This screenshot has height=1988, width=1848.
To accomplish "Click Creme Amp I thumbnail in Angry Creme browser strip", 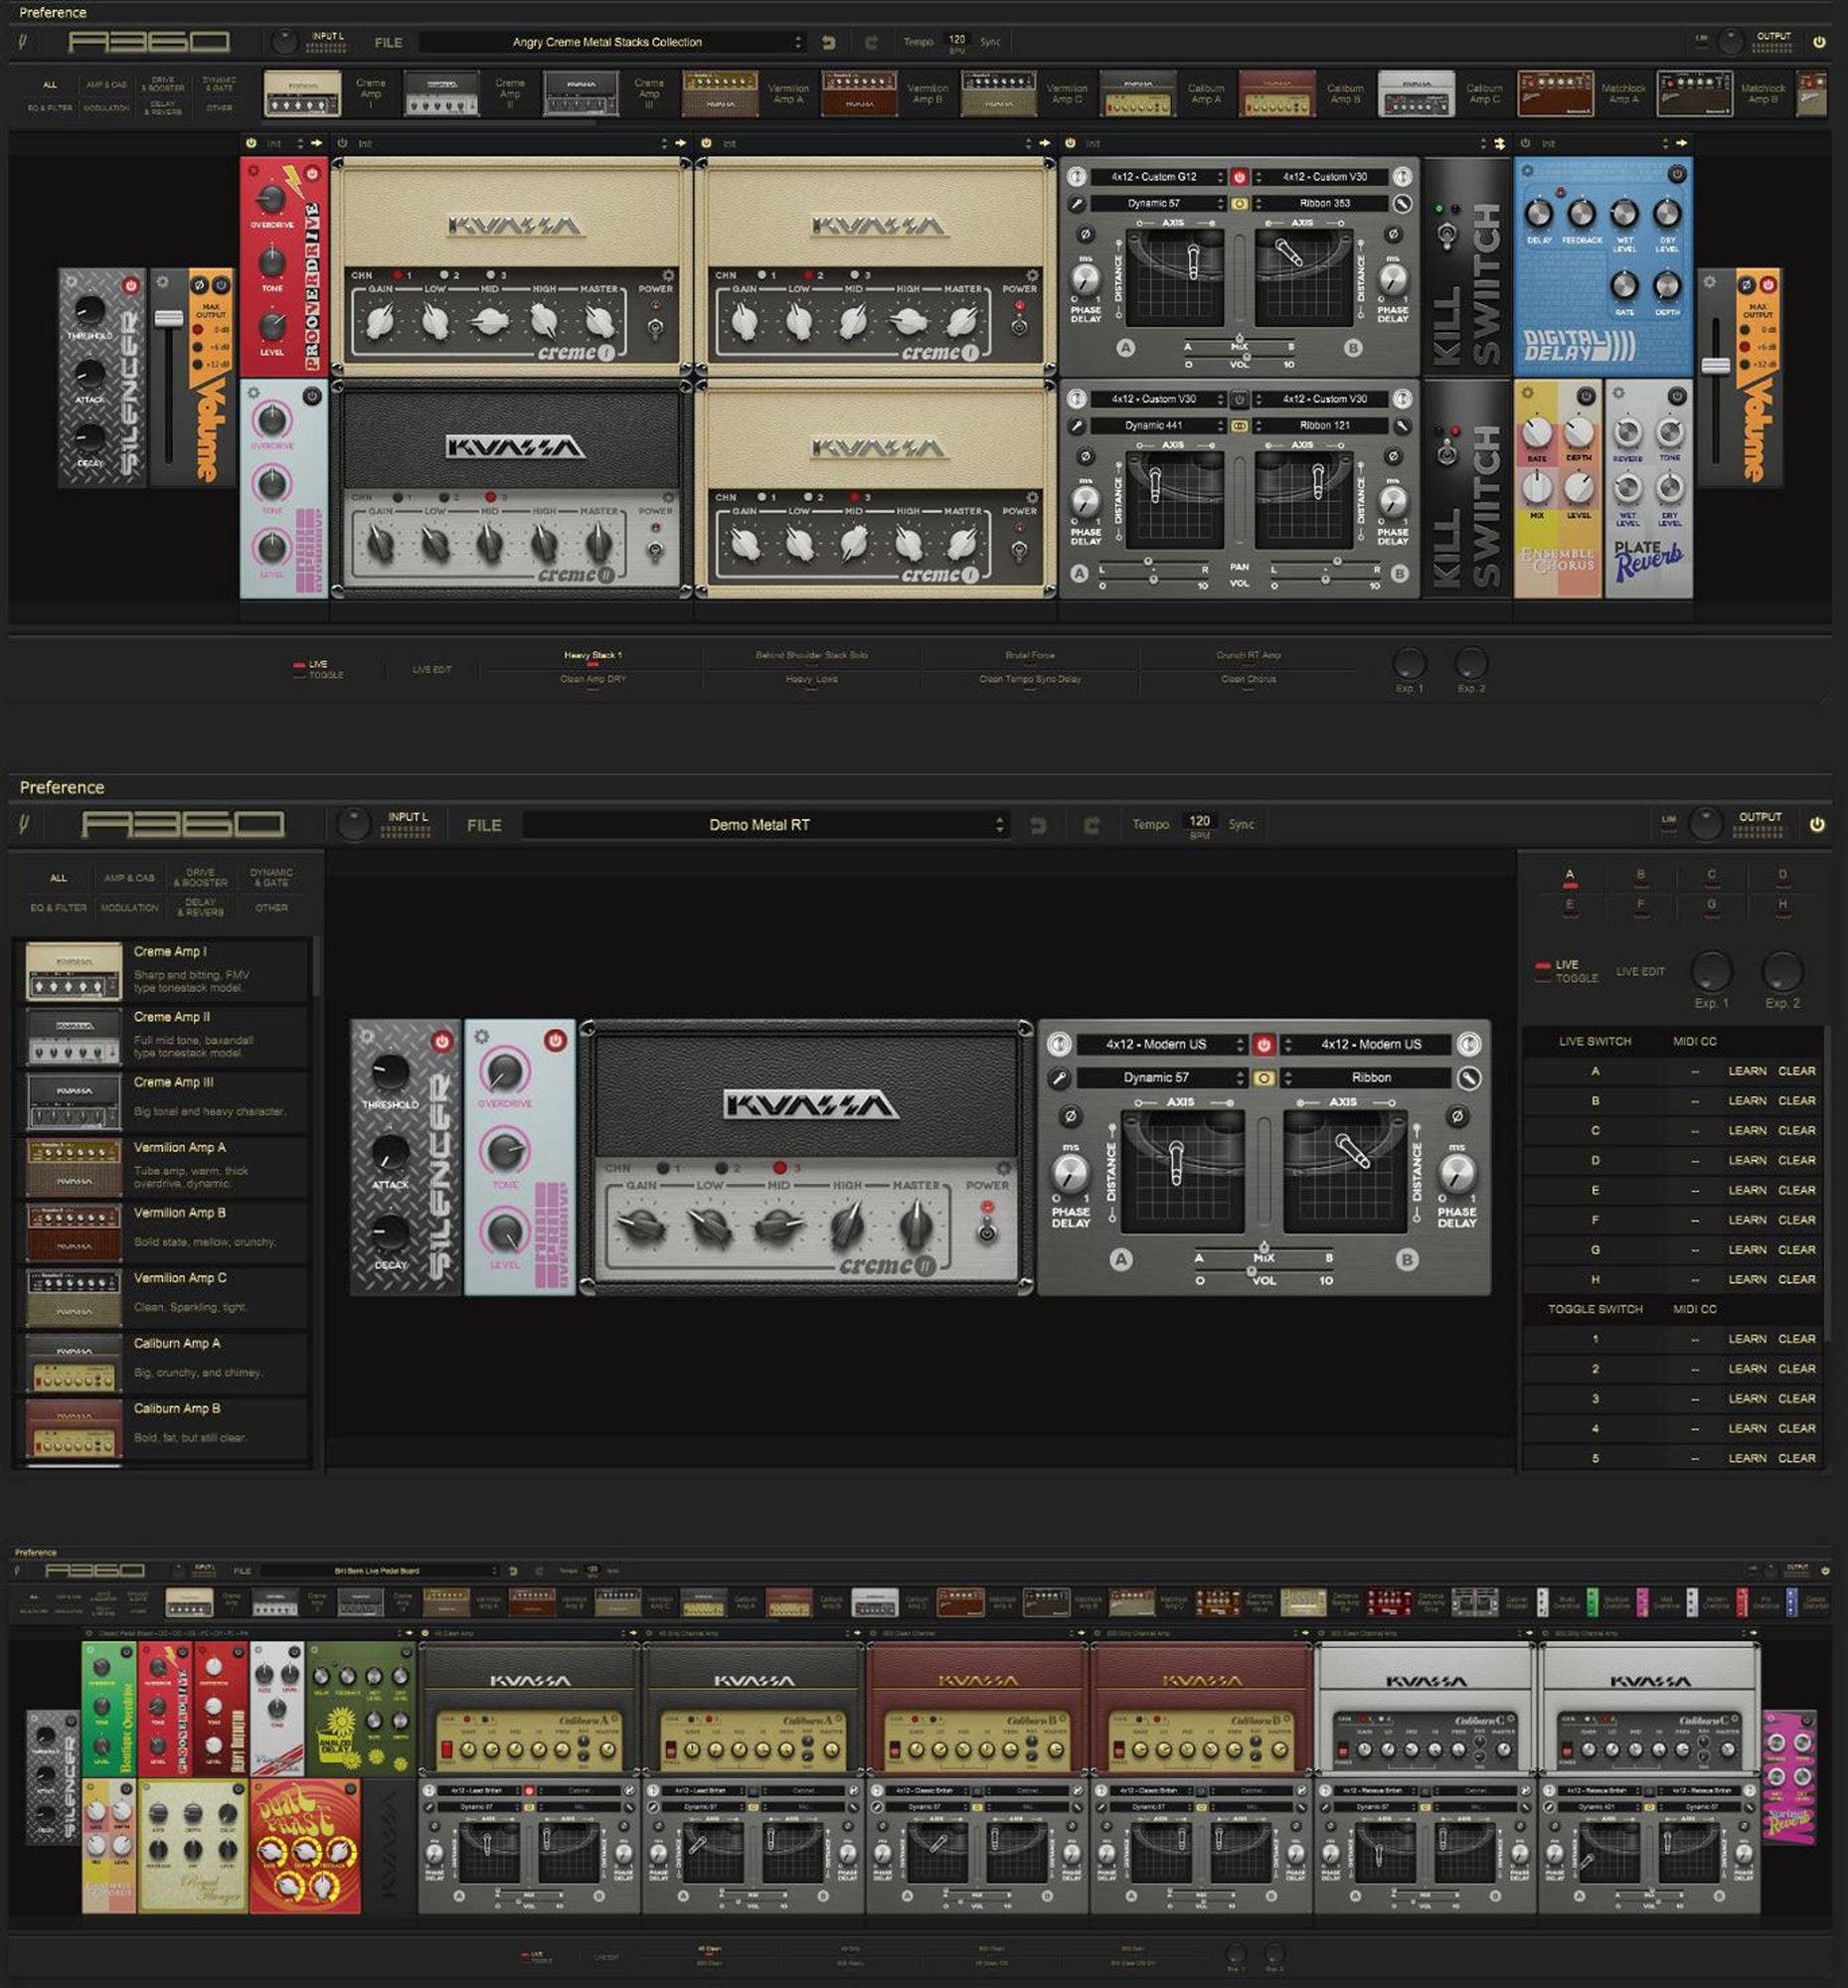I will pyautogui.click(x=301, y=93).
